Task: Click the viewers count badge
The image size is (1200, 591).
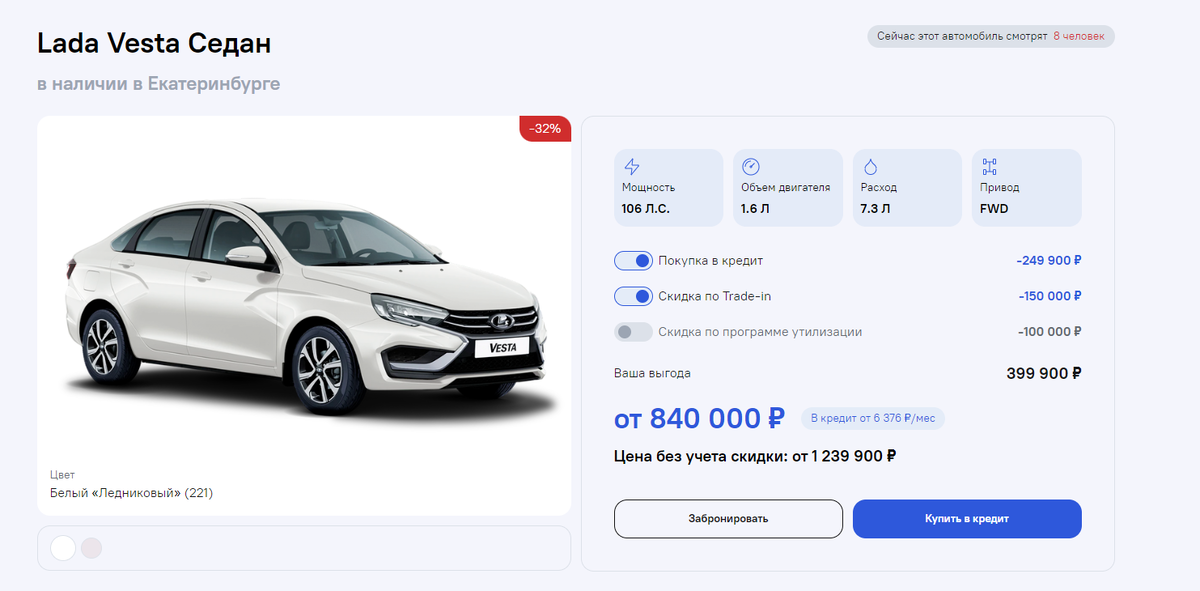Action: click(990, 36)
